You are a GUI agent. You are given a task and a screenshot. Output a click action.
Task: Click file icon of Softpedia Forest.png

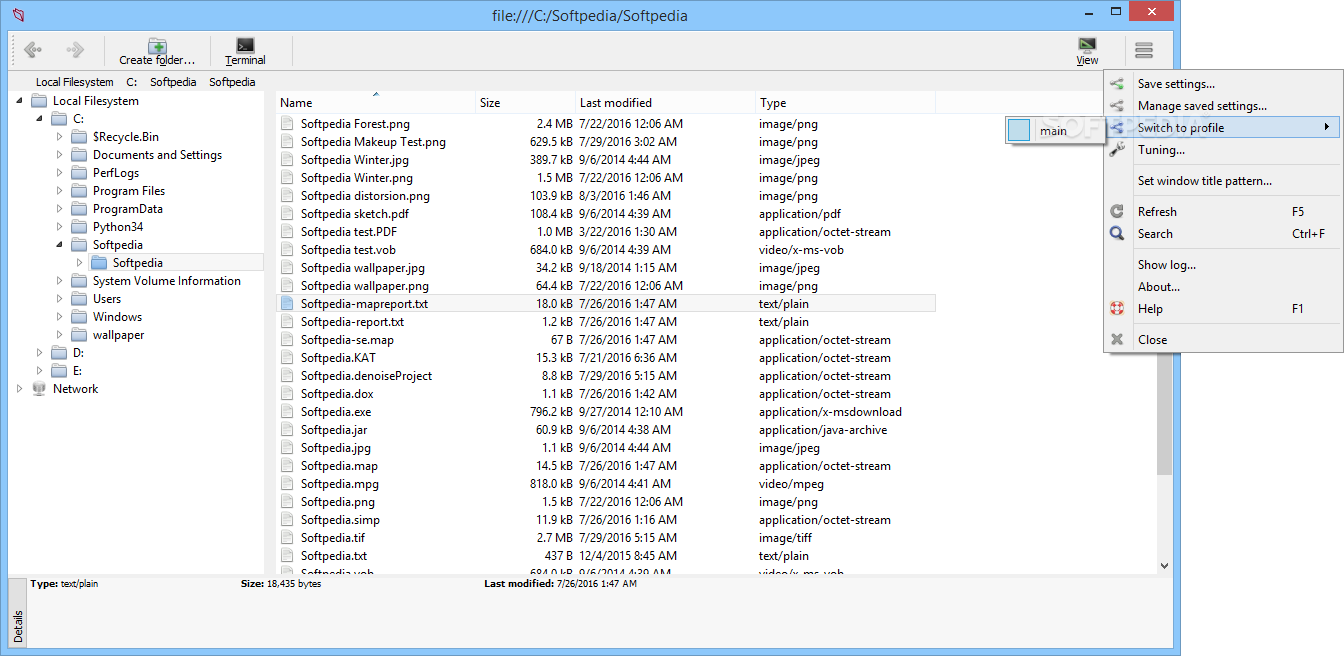coord(288,124)
